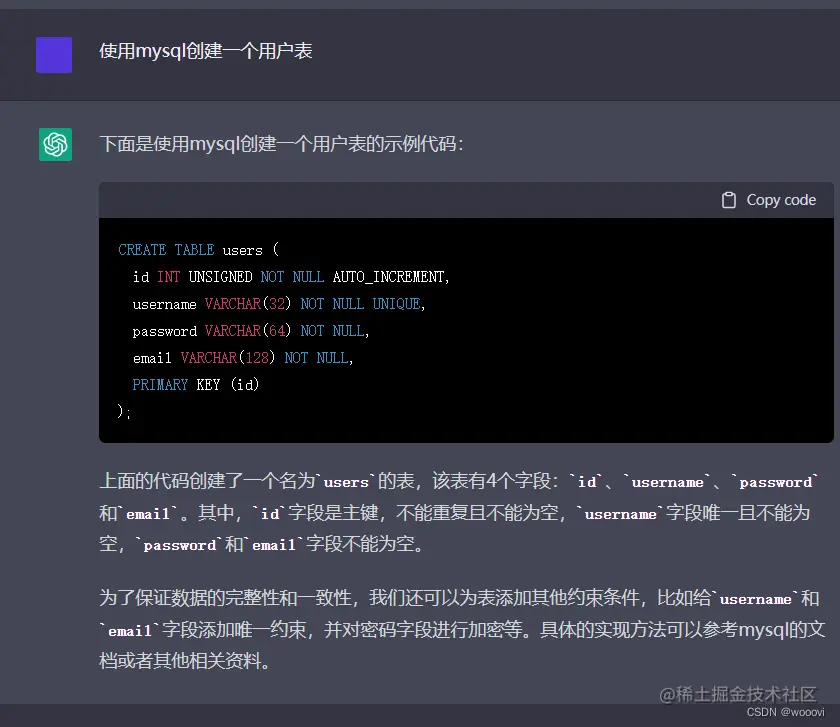Click the inline `username` code highlight
The image size is (840, 727).
click(668, 482)
